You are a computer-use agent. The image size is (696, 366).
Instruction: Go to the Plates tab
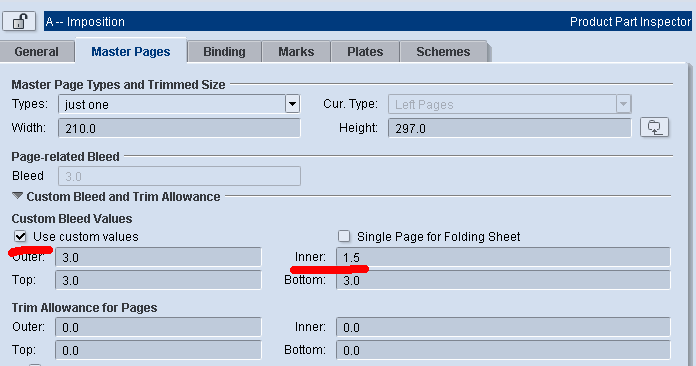(x=365, y=52)
